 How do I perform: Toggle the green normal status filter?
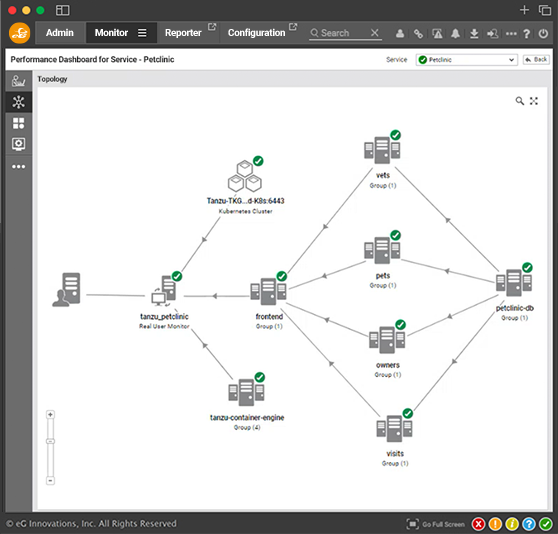[x=545, y=524]
